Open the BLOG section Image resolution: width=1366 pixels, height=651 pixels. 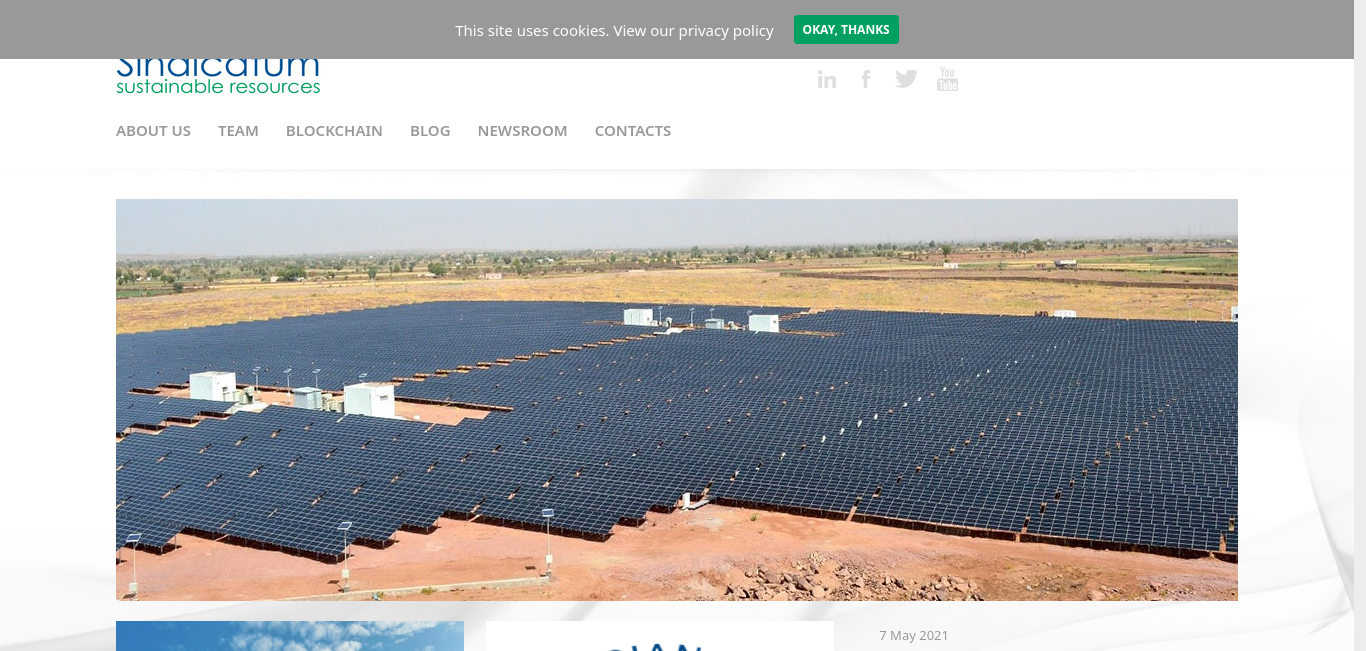click(x=430, y=131)
